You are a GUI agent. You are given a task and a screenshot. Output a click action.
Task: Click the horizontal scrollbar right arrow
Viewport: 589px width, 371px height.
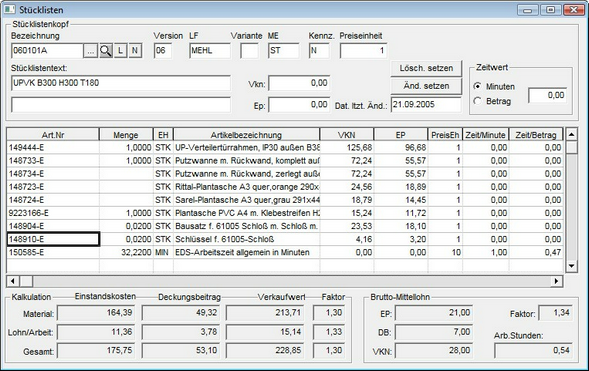point(556,281)
